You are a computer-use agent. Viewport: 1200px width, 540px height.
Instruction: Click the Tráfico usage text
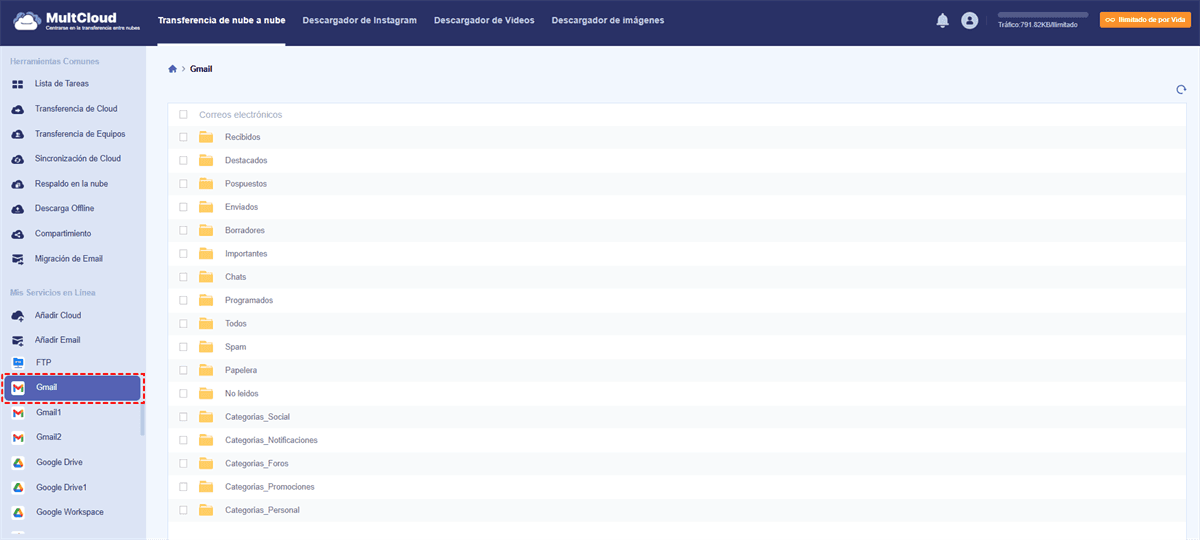pos(1037,24)
